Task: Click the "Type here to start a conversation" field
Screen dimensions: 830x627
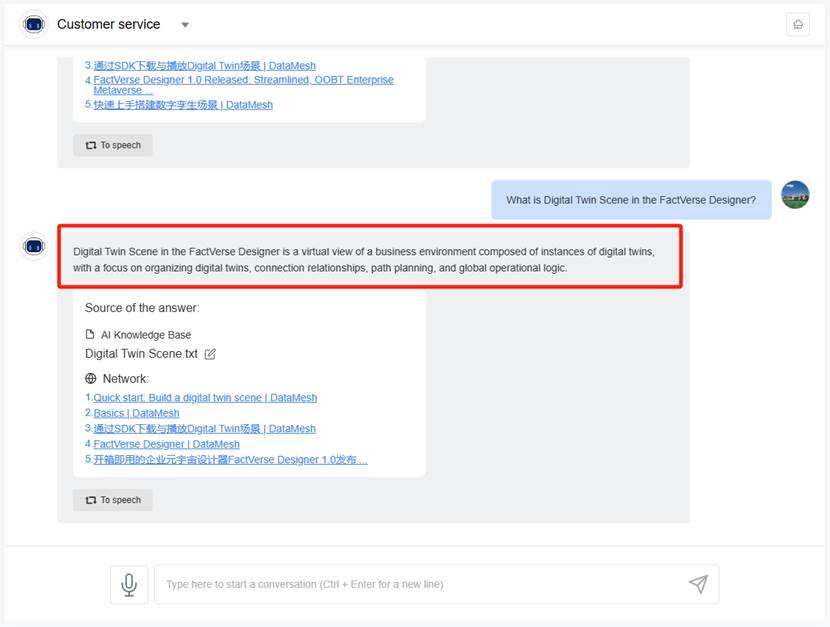Action: coord(420,584)
